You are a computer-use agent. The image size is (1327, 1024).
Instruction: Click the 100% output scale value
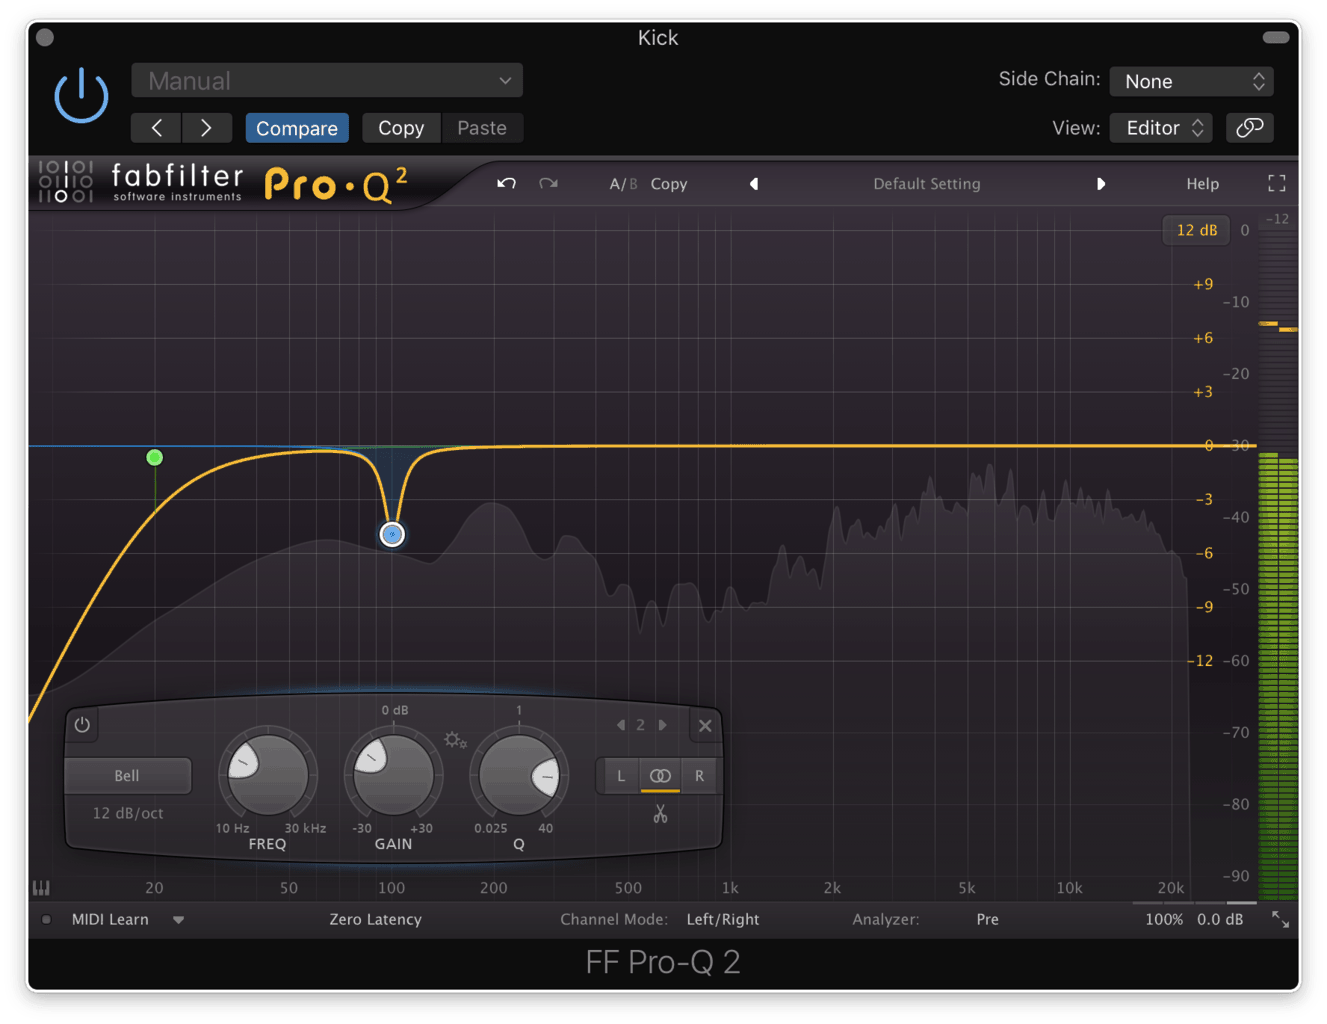click(1164, 919)
